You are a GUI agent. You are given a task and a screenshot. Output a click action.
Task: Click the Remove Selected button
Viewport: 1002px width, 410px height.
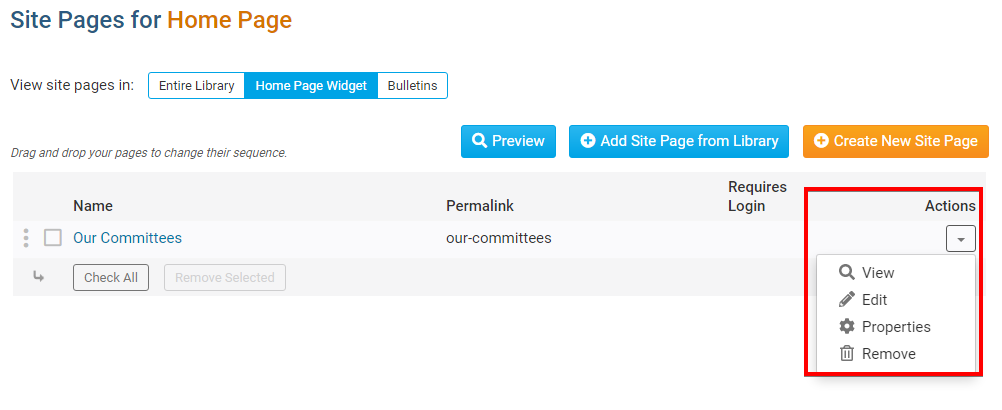click(225, 277)
